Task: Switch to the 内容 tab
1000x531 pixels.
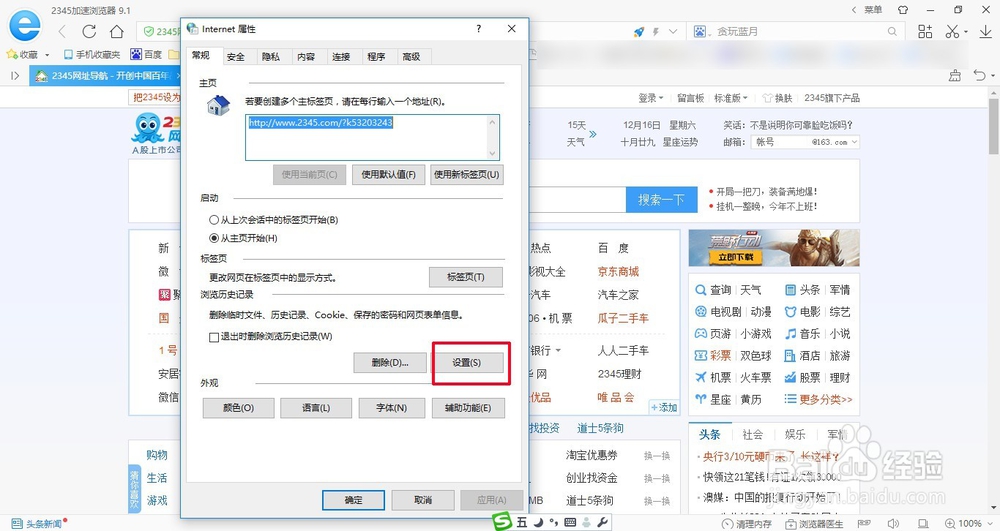Action: tap(306, 57)
